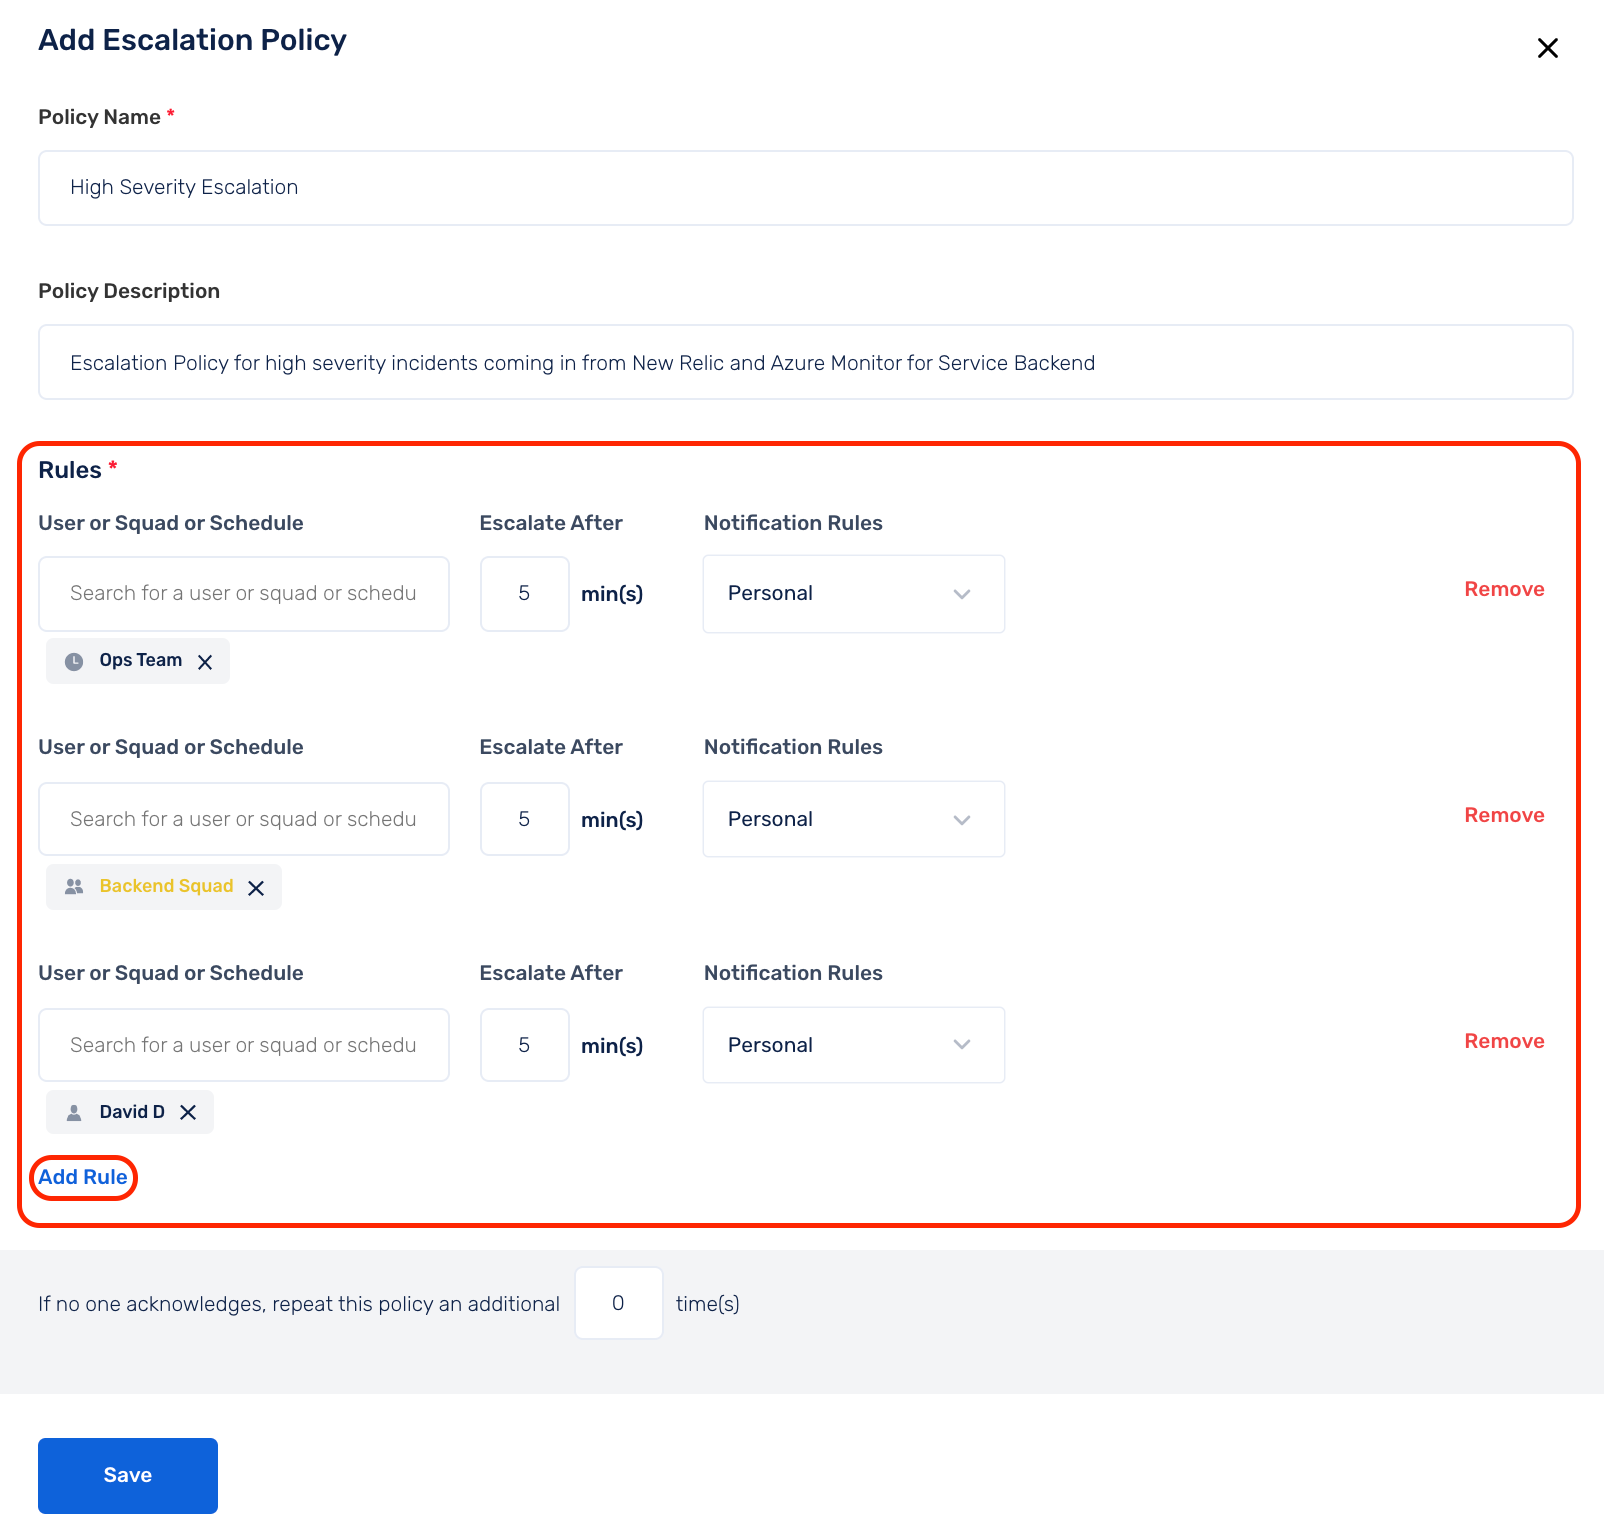
Task: Edit Escalate After minutes for Backend Squad
Action: coord(524,820)
